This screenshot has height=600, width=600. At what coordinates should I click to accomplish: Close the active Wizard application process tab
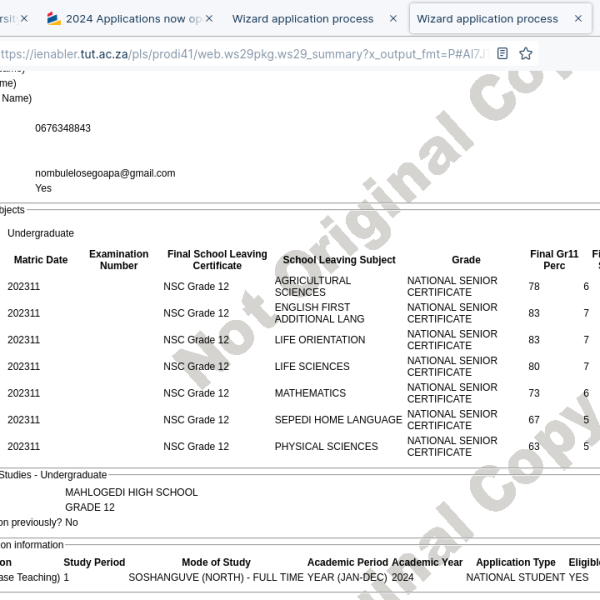[578, 18]
